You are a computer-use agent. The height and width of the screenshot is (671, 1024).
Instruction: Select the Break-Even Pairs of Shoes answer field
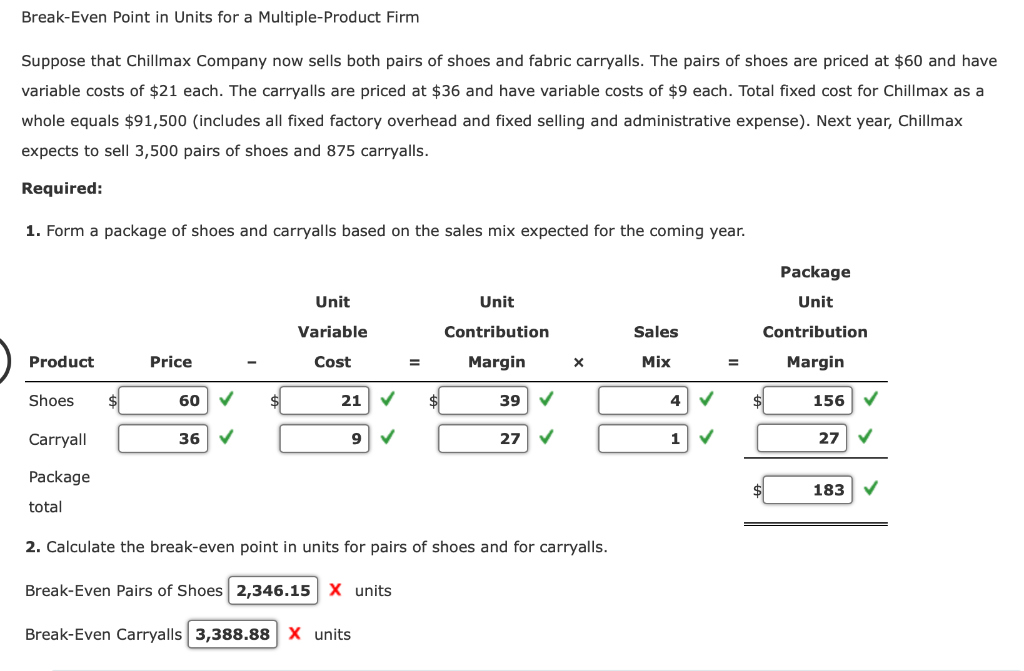coord(273,590)
